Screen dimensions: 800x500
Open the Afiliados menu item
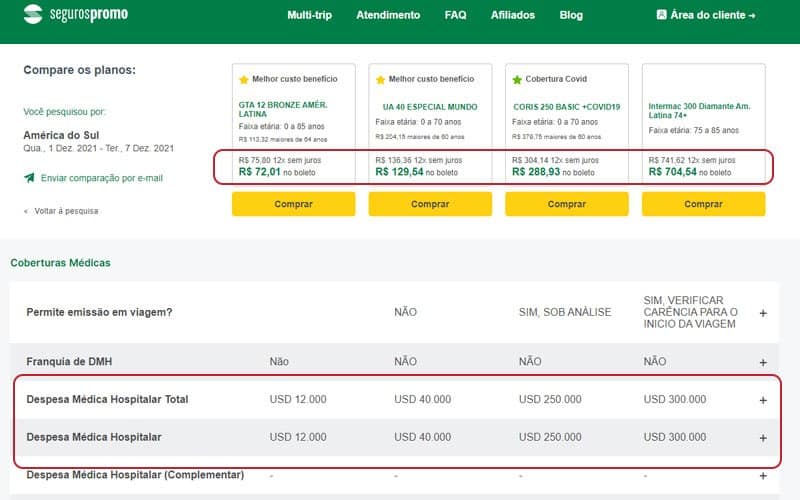513,15
